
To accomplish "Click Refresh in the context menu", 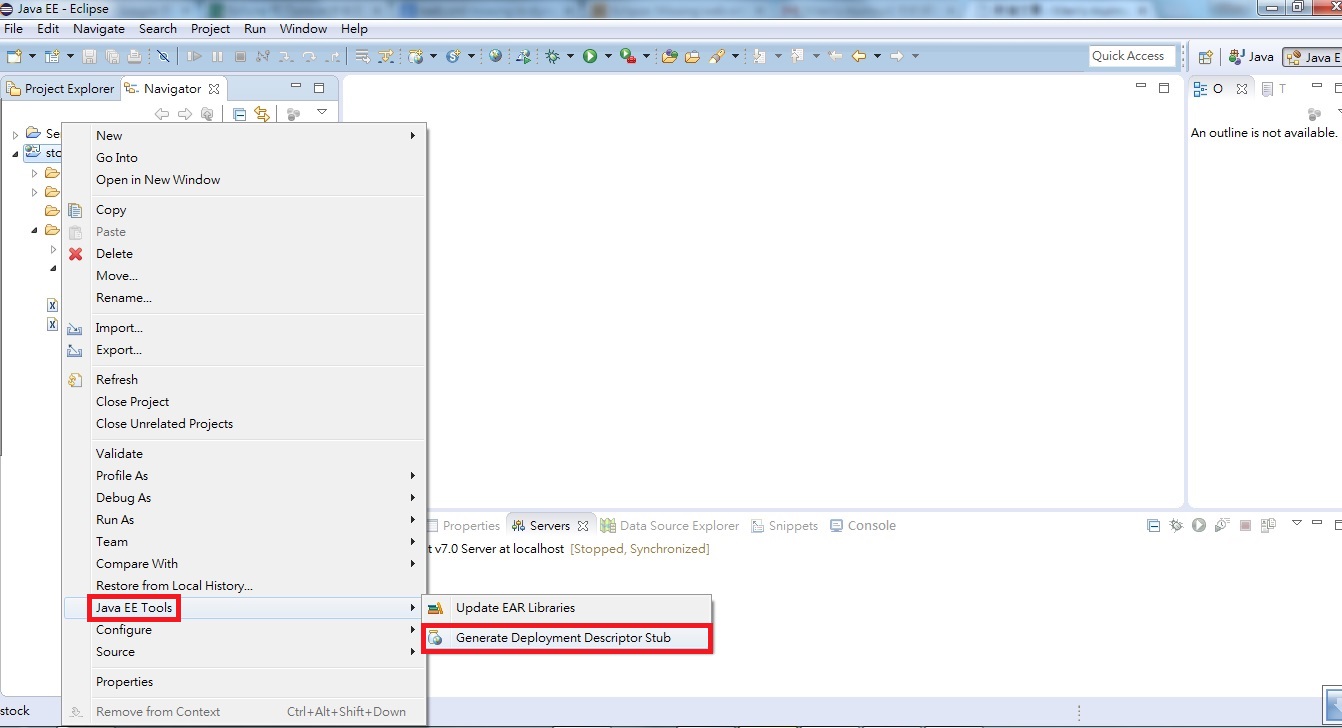I will pyautogui.click(x=245, y=380).
